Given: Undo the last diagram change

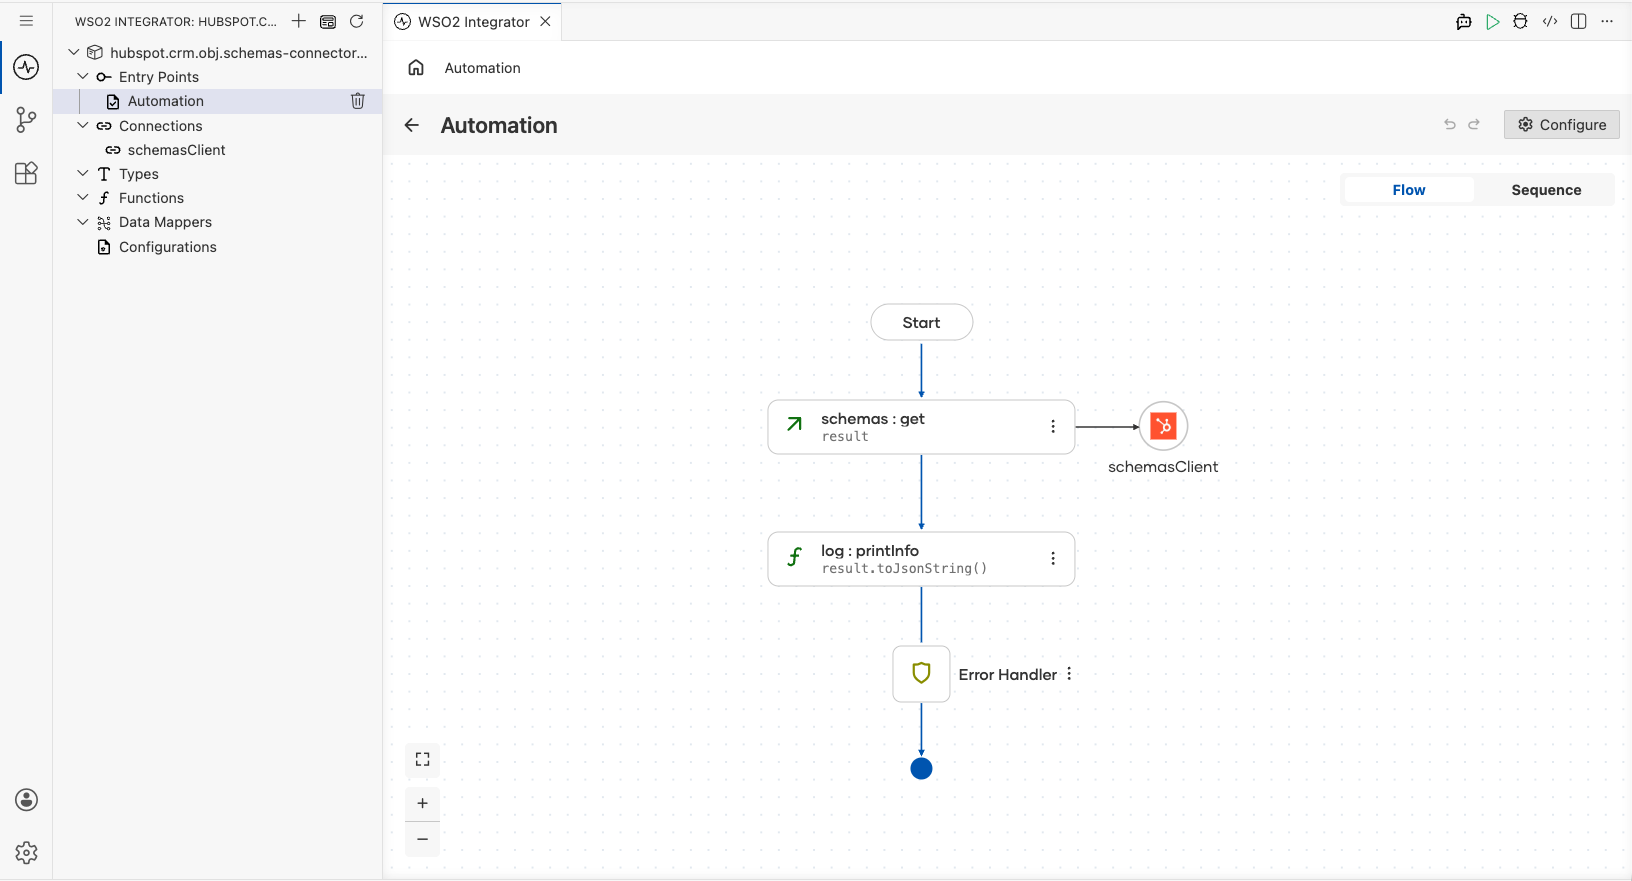Looking at the screenshot, I should click(1450, 125).
